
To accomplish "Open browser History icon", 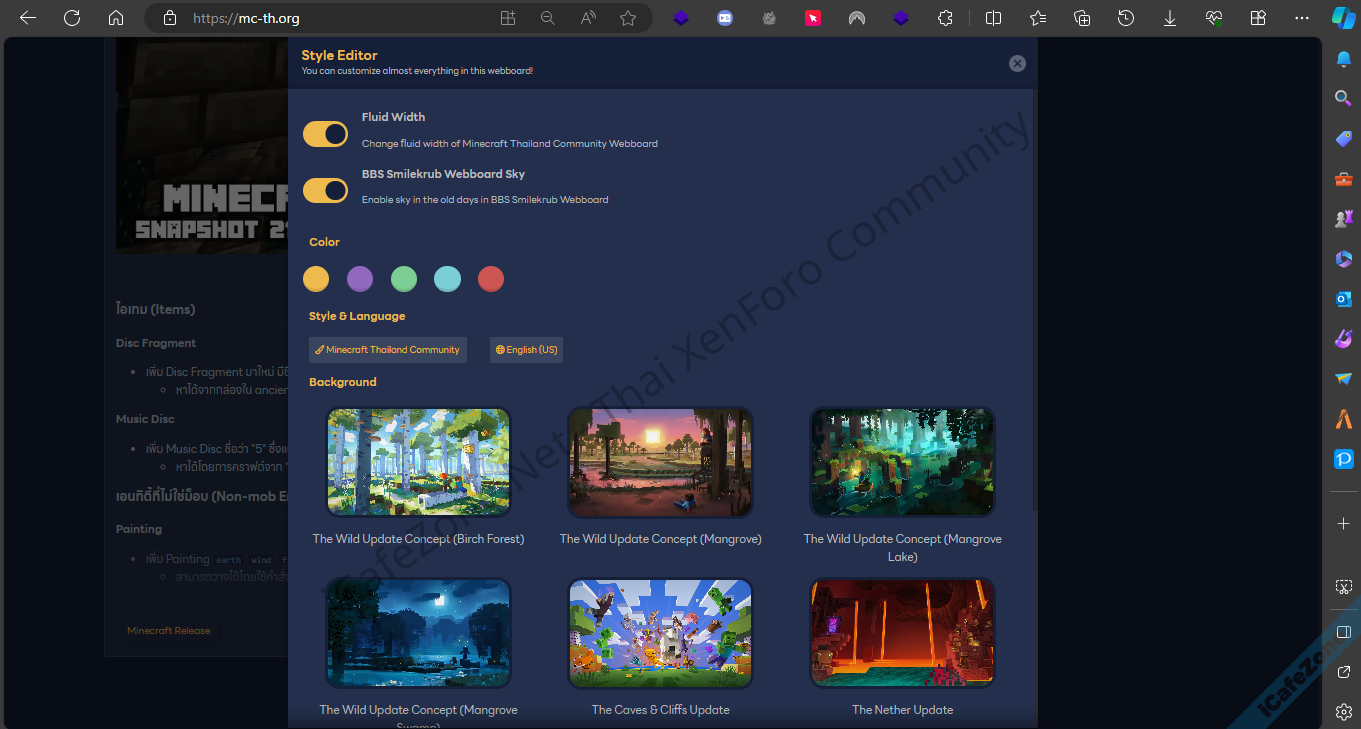I will [x=1126, y=18].
